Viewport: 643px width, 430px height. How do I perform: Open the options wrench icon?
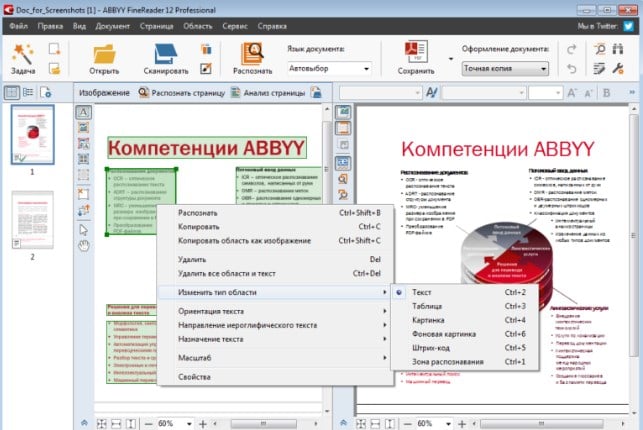point(618,68)
